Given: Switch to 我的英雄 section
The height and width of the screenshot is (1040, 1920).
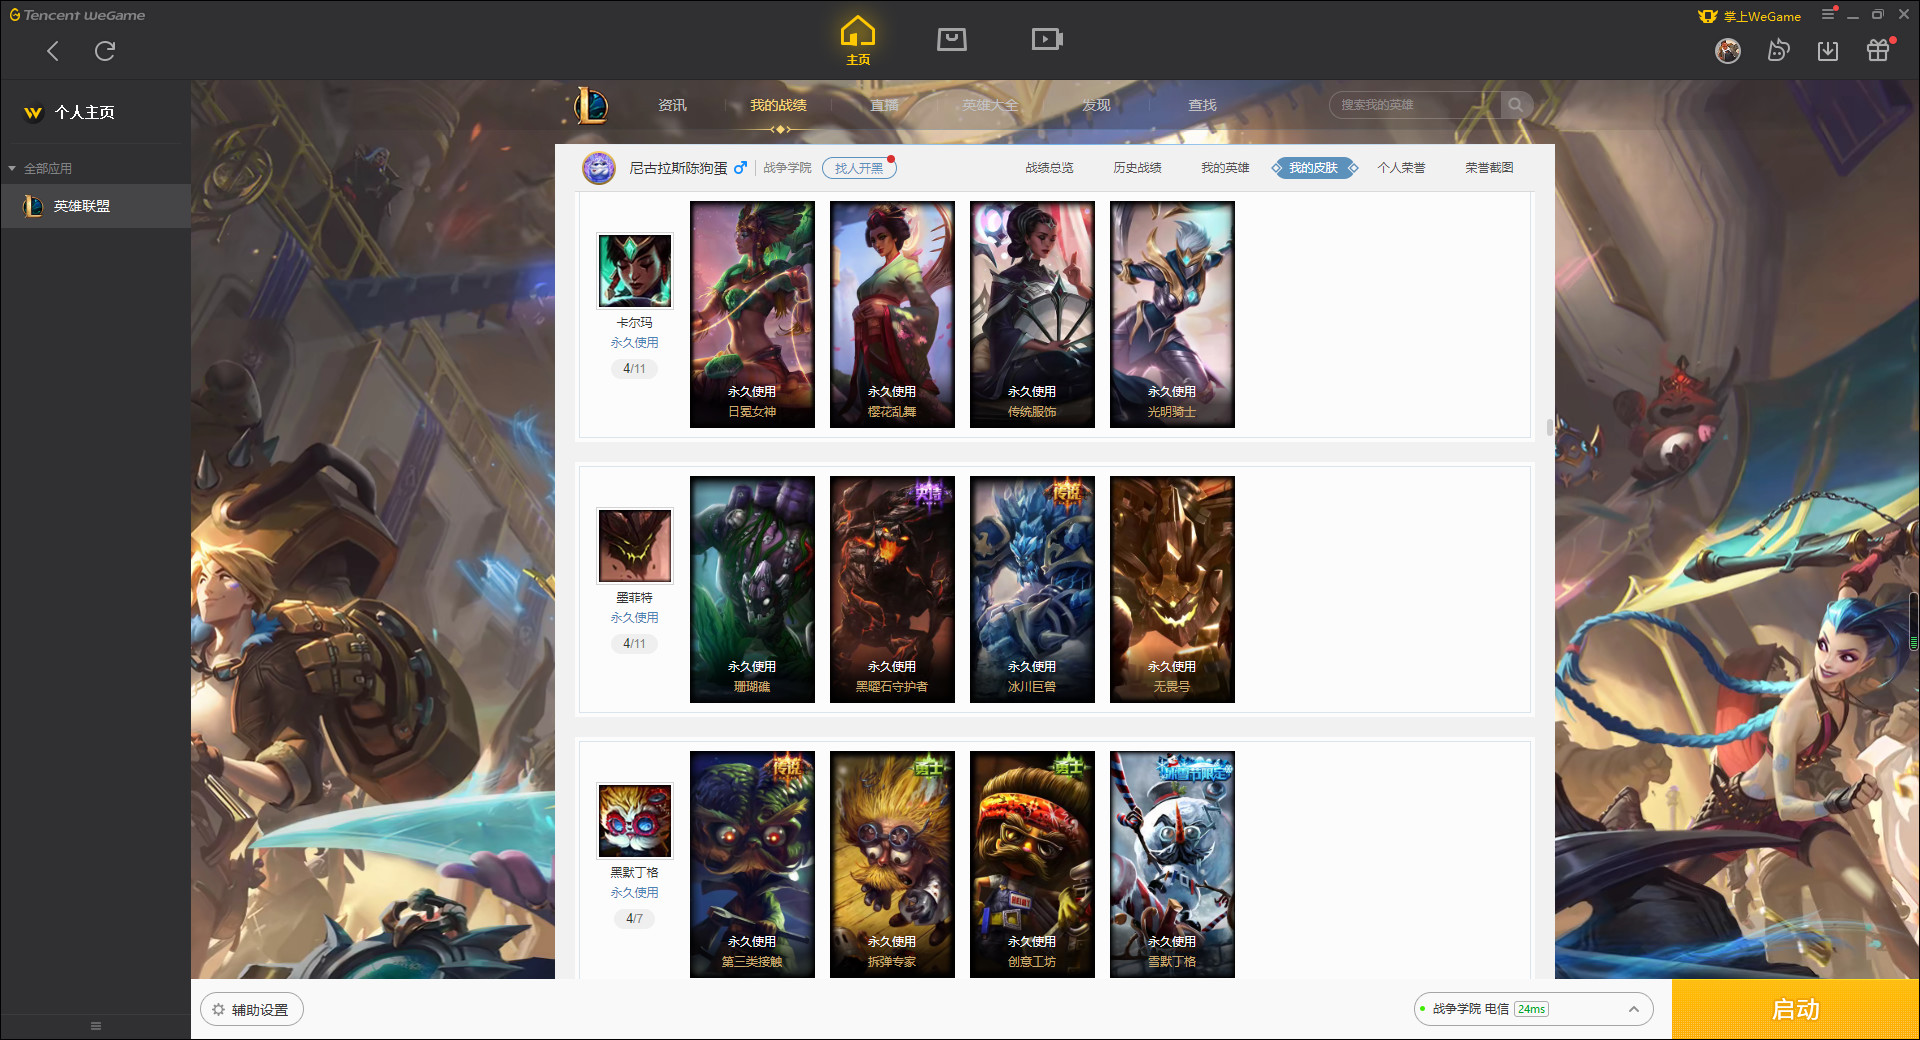Looking at the screenshot, I should point(1225,168).
